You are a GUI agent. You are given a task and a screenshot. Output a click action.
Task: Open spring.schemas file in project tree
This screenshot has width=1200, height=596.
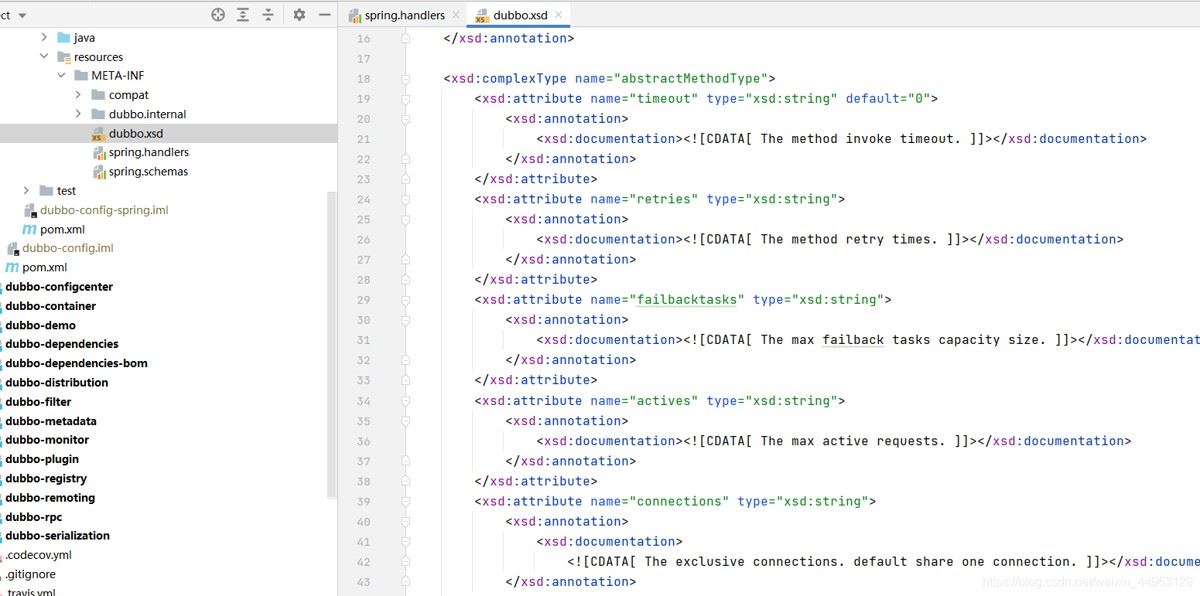click(x=141, y=171)
